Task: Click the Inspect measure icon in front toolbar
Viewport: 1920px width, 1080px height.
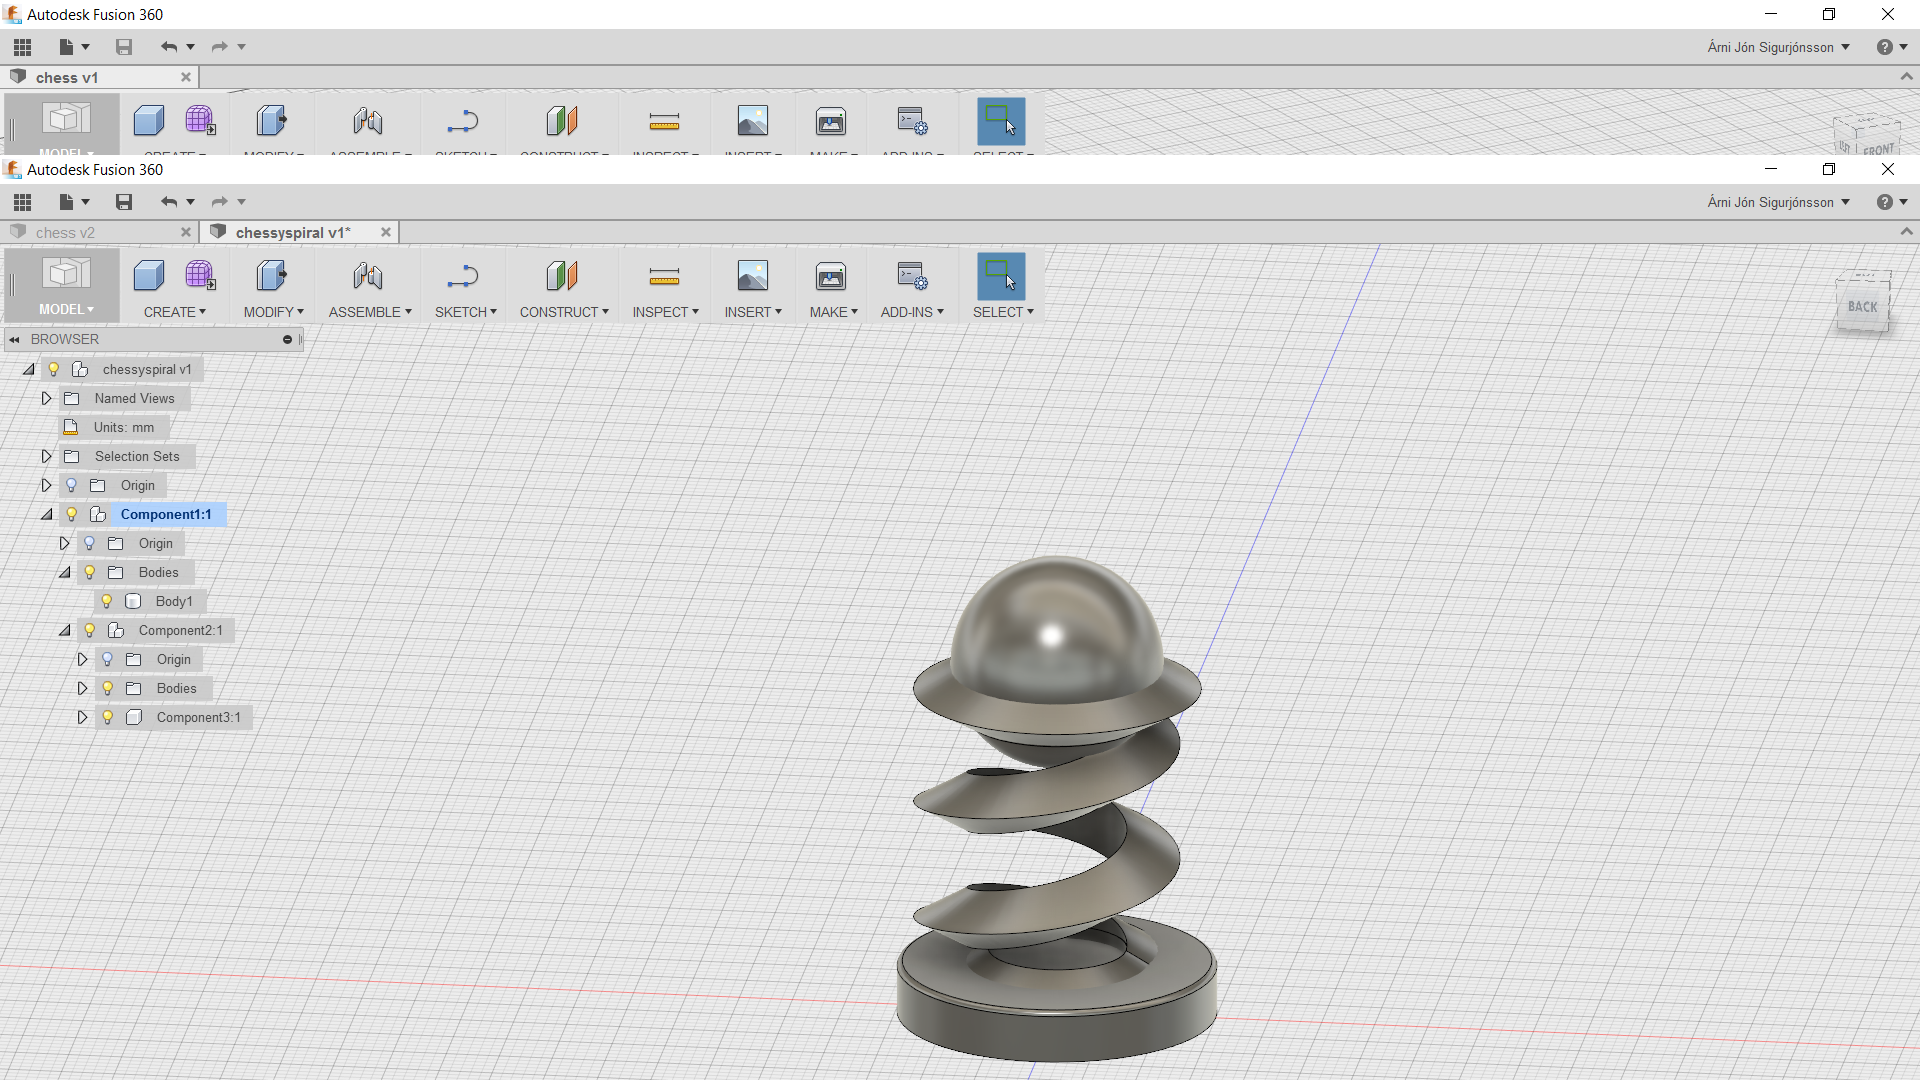Action: pyautogui.click(x=664, y=276)
